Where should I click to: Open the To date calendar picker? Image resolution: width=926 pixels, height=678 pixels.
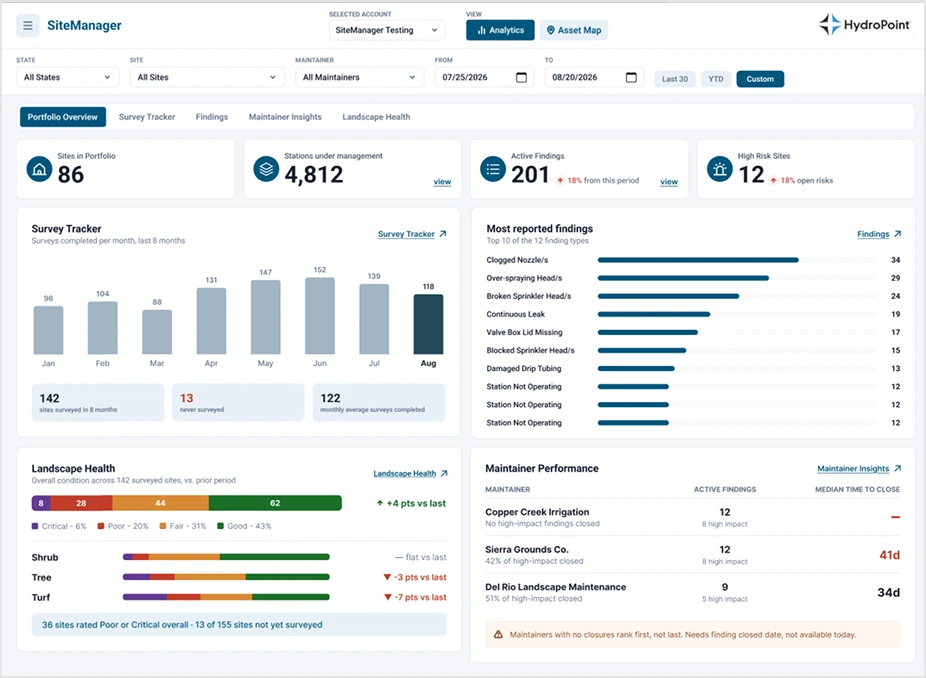click(631, 77)
